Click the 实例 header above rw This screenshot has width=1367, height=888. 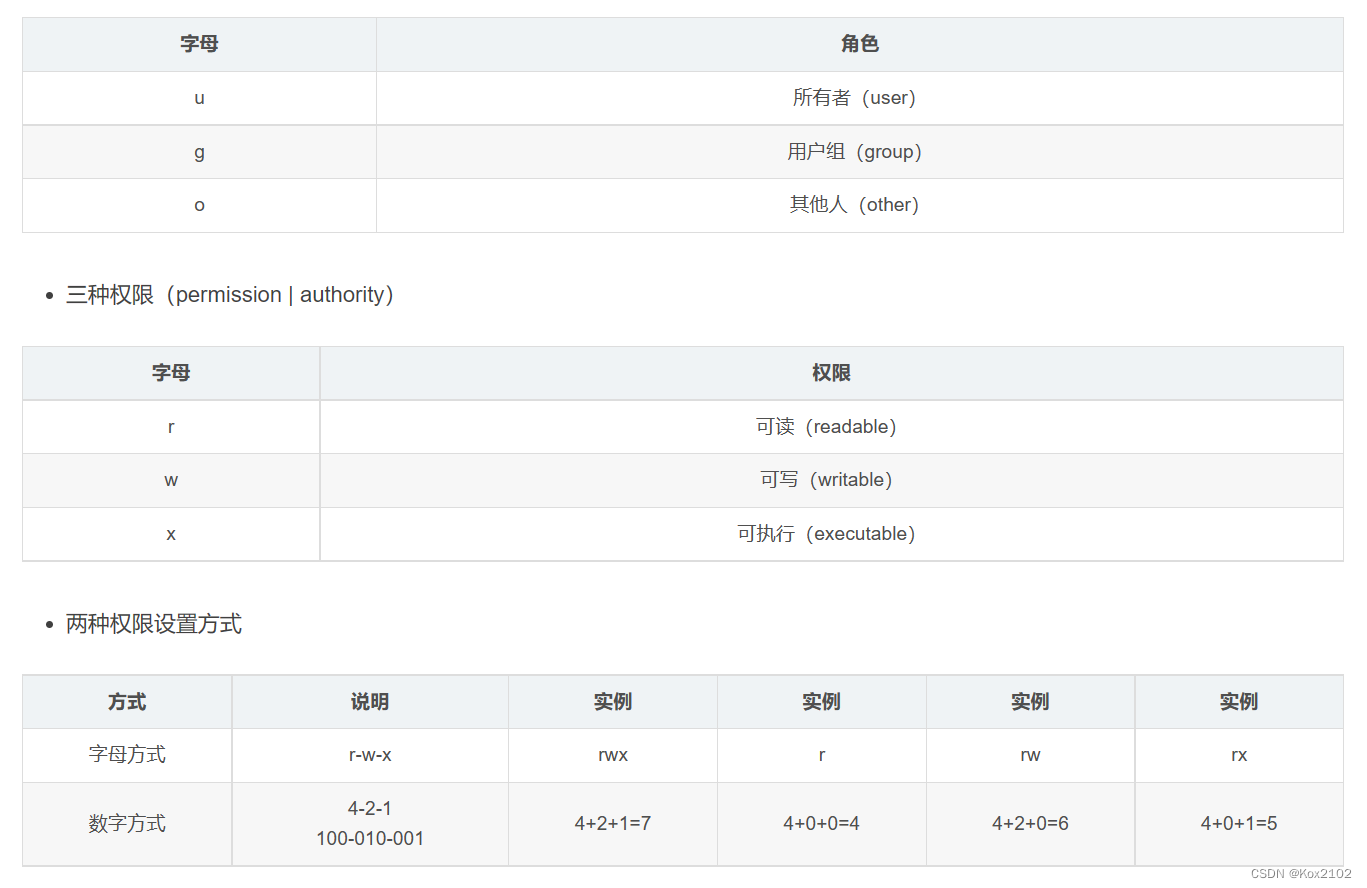coord(1030,702)
